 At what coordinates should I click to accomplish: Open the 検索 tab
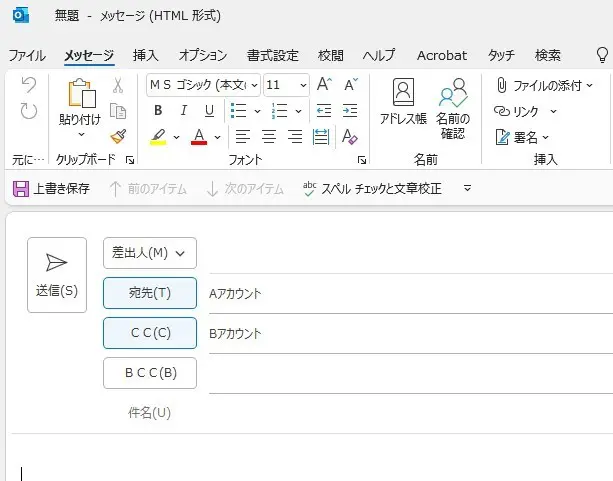pos(548,56)
